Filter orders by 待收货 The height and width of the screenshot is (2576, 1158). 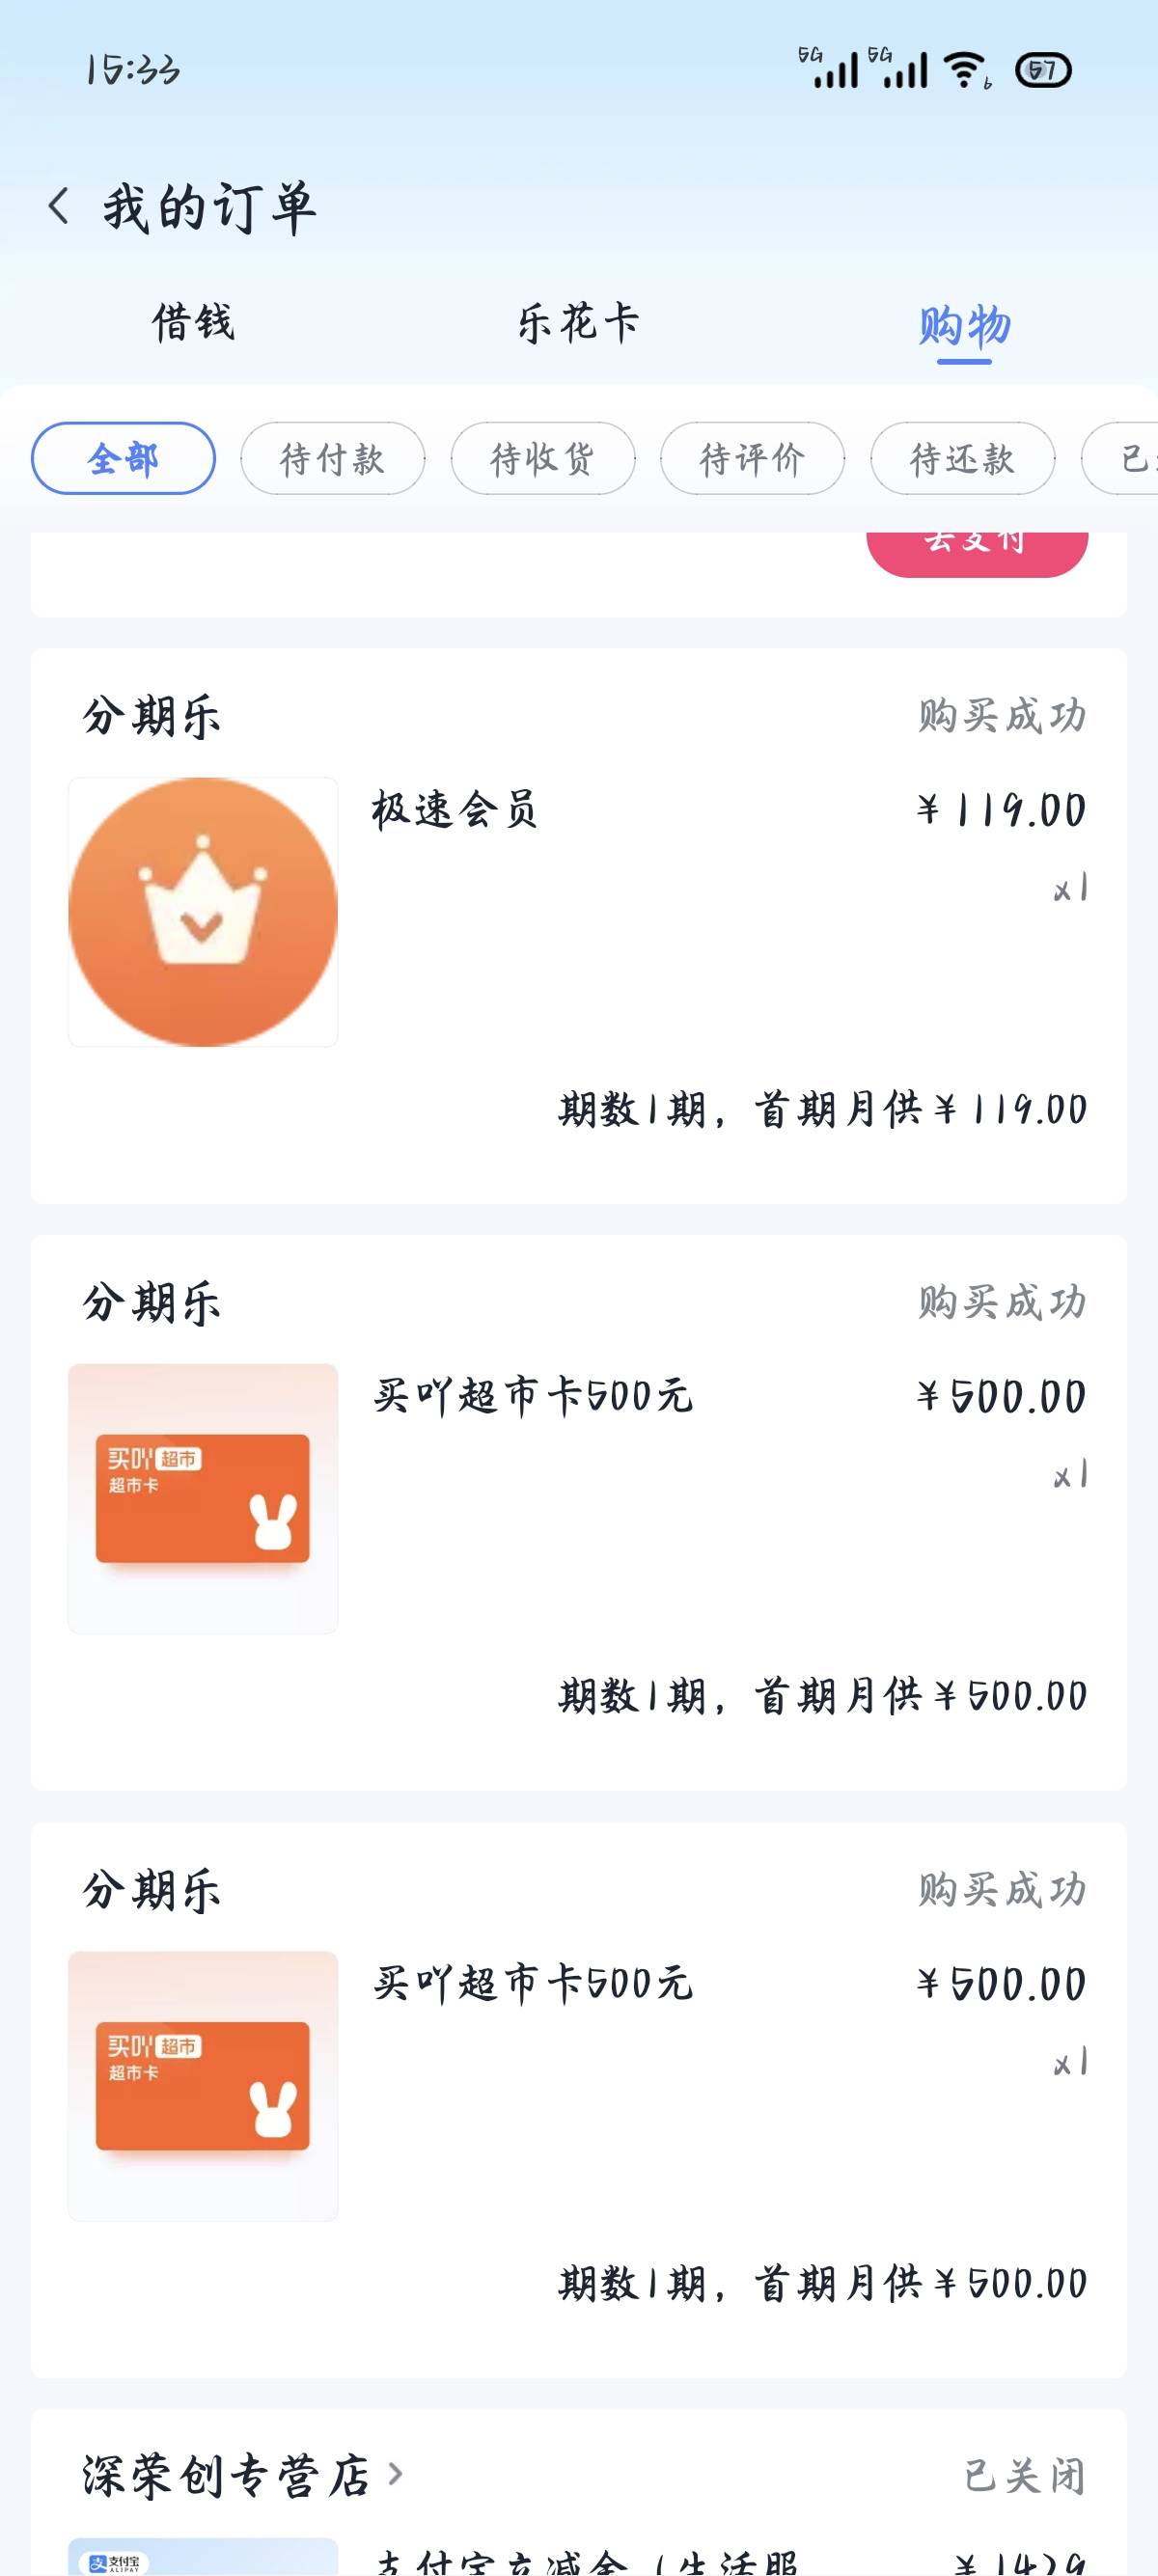coord(543,459)
